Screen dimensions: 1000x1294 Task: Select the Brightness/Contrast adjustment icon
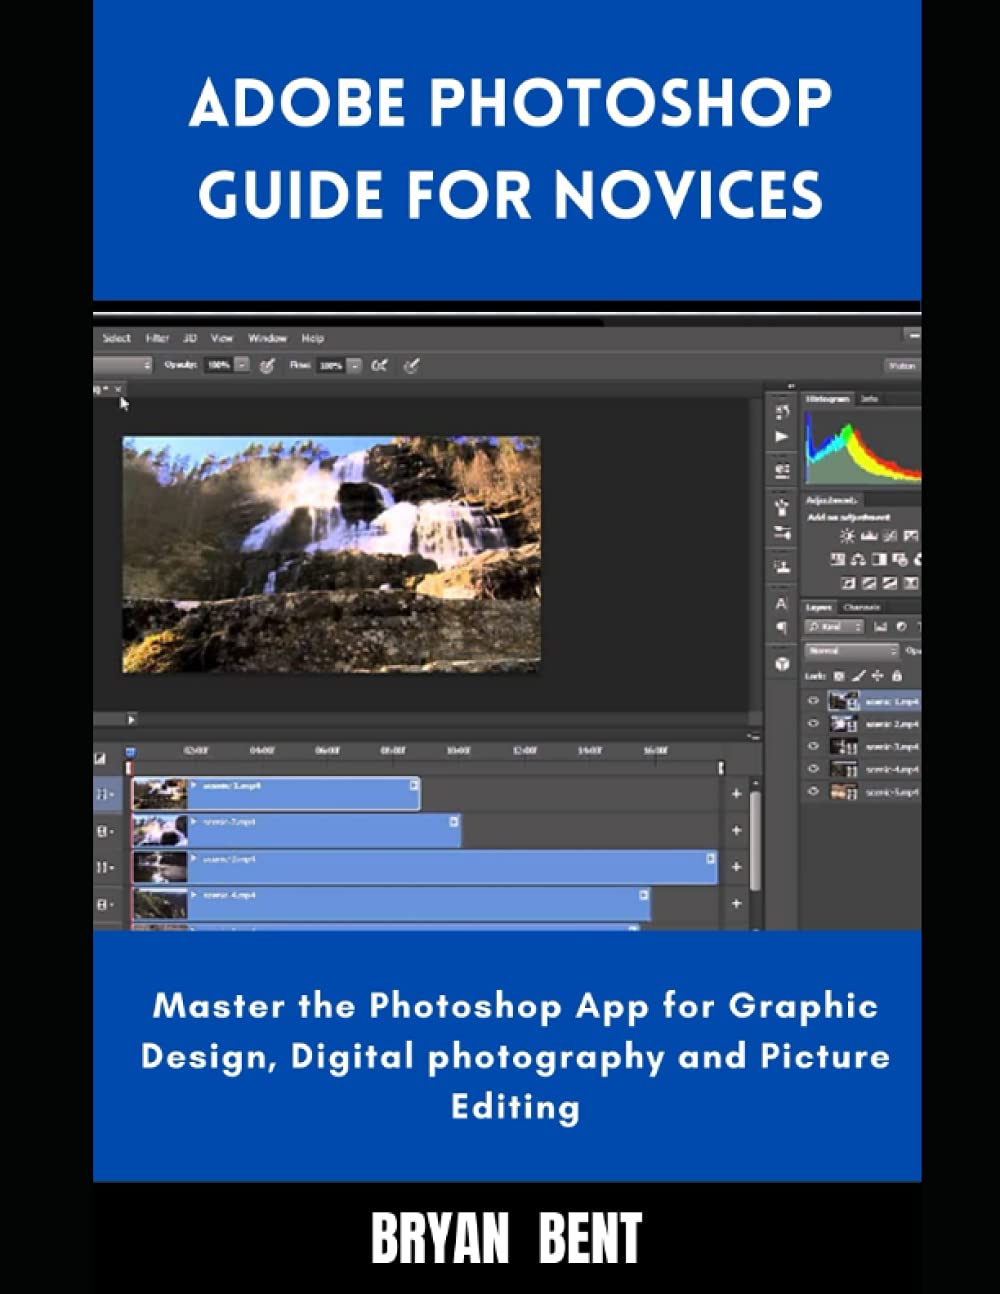coord(848,536)
